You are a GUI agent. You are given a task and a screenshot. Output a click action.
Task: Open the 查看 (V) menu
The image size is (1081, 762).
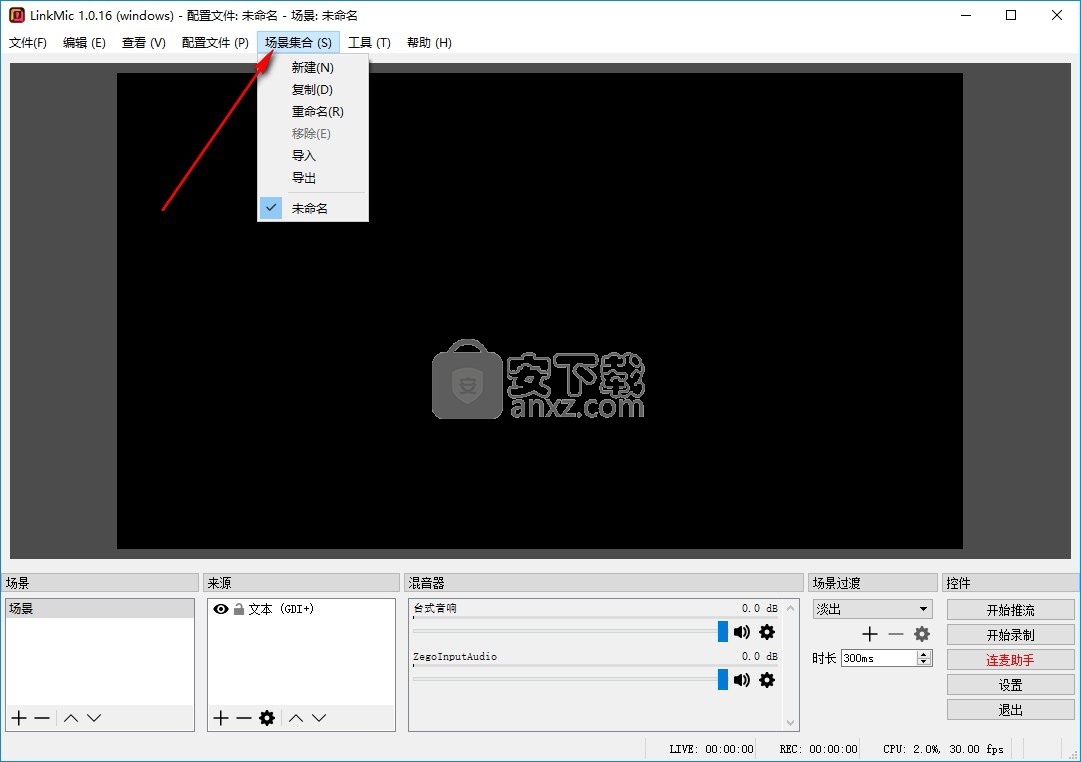143,43
